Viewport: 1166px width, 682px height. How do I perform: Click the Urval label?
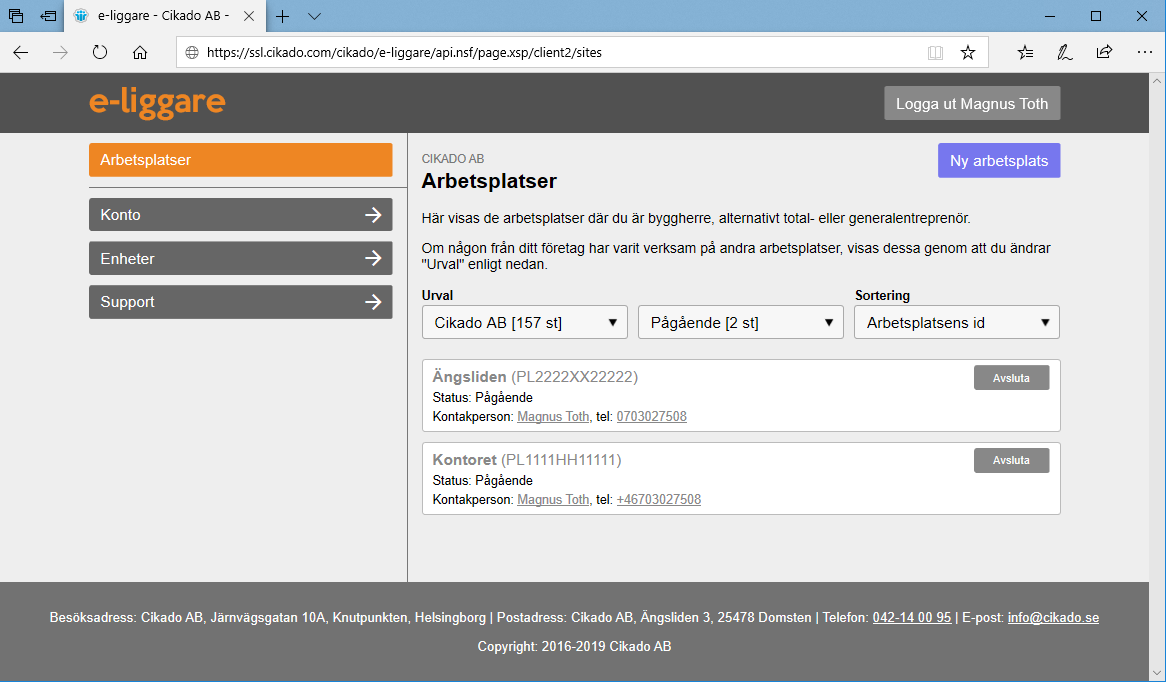point(437,295)
